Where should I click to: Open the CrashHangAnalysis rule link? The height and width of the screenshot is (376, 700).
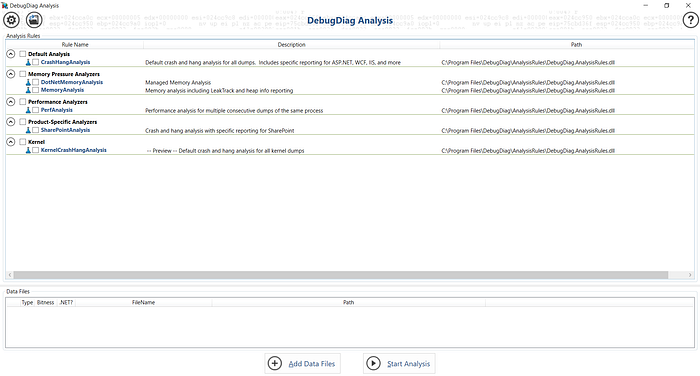65,62
